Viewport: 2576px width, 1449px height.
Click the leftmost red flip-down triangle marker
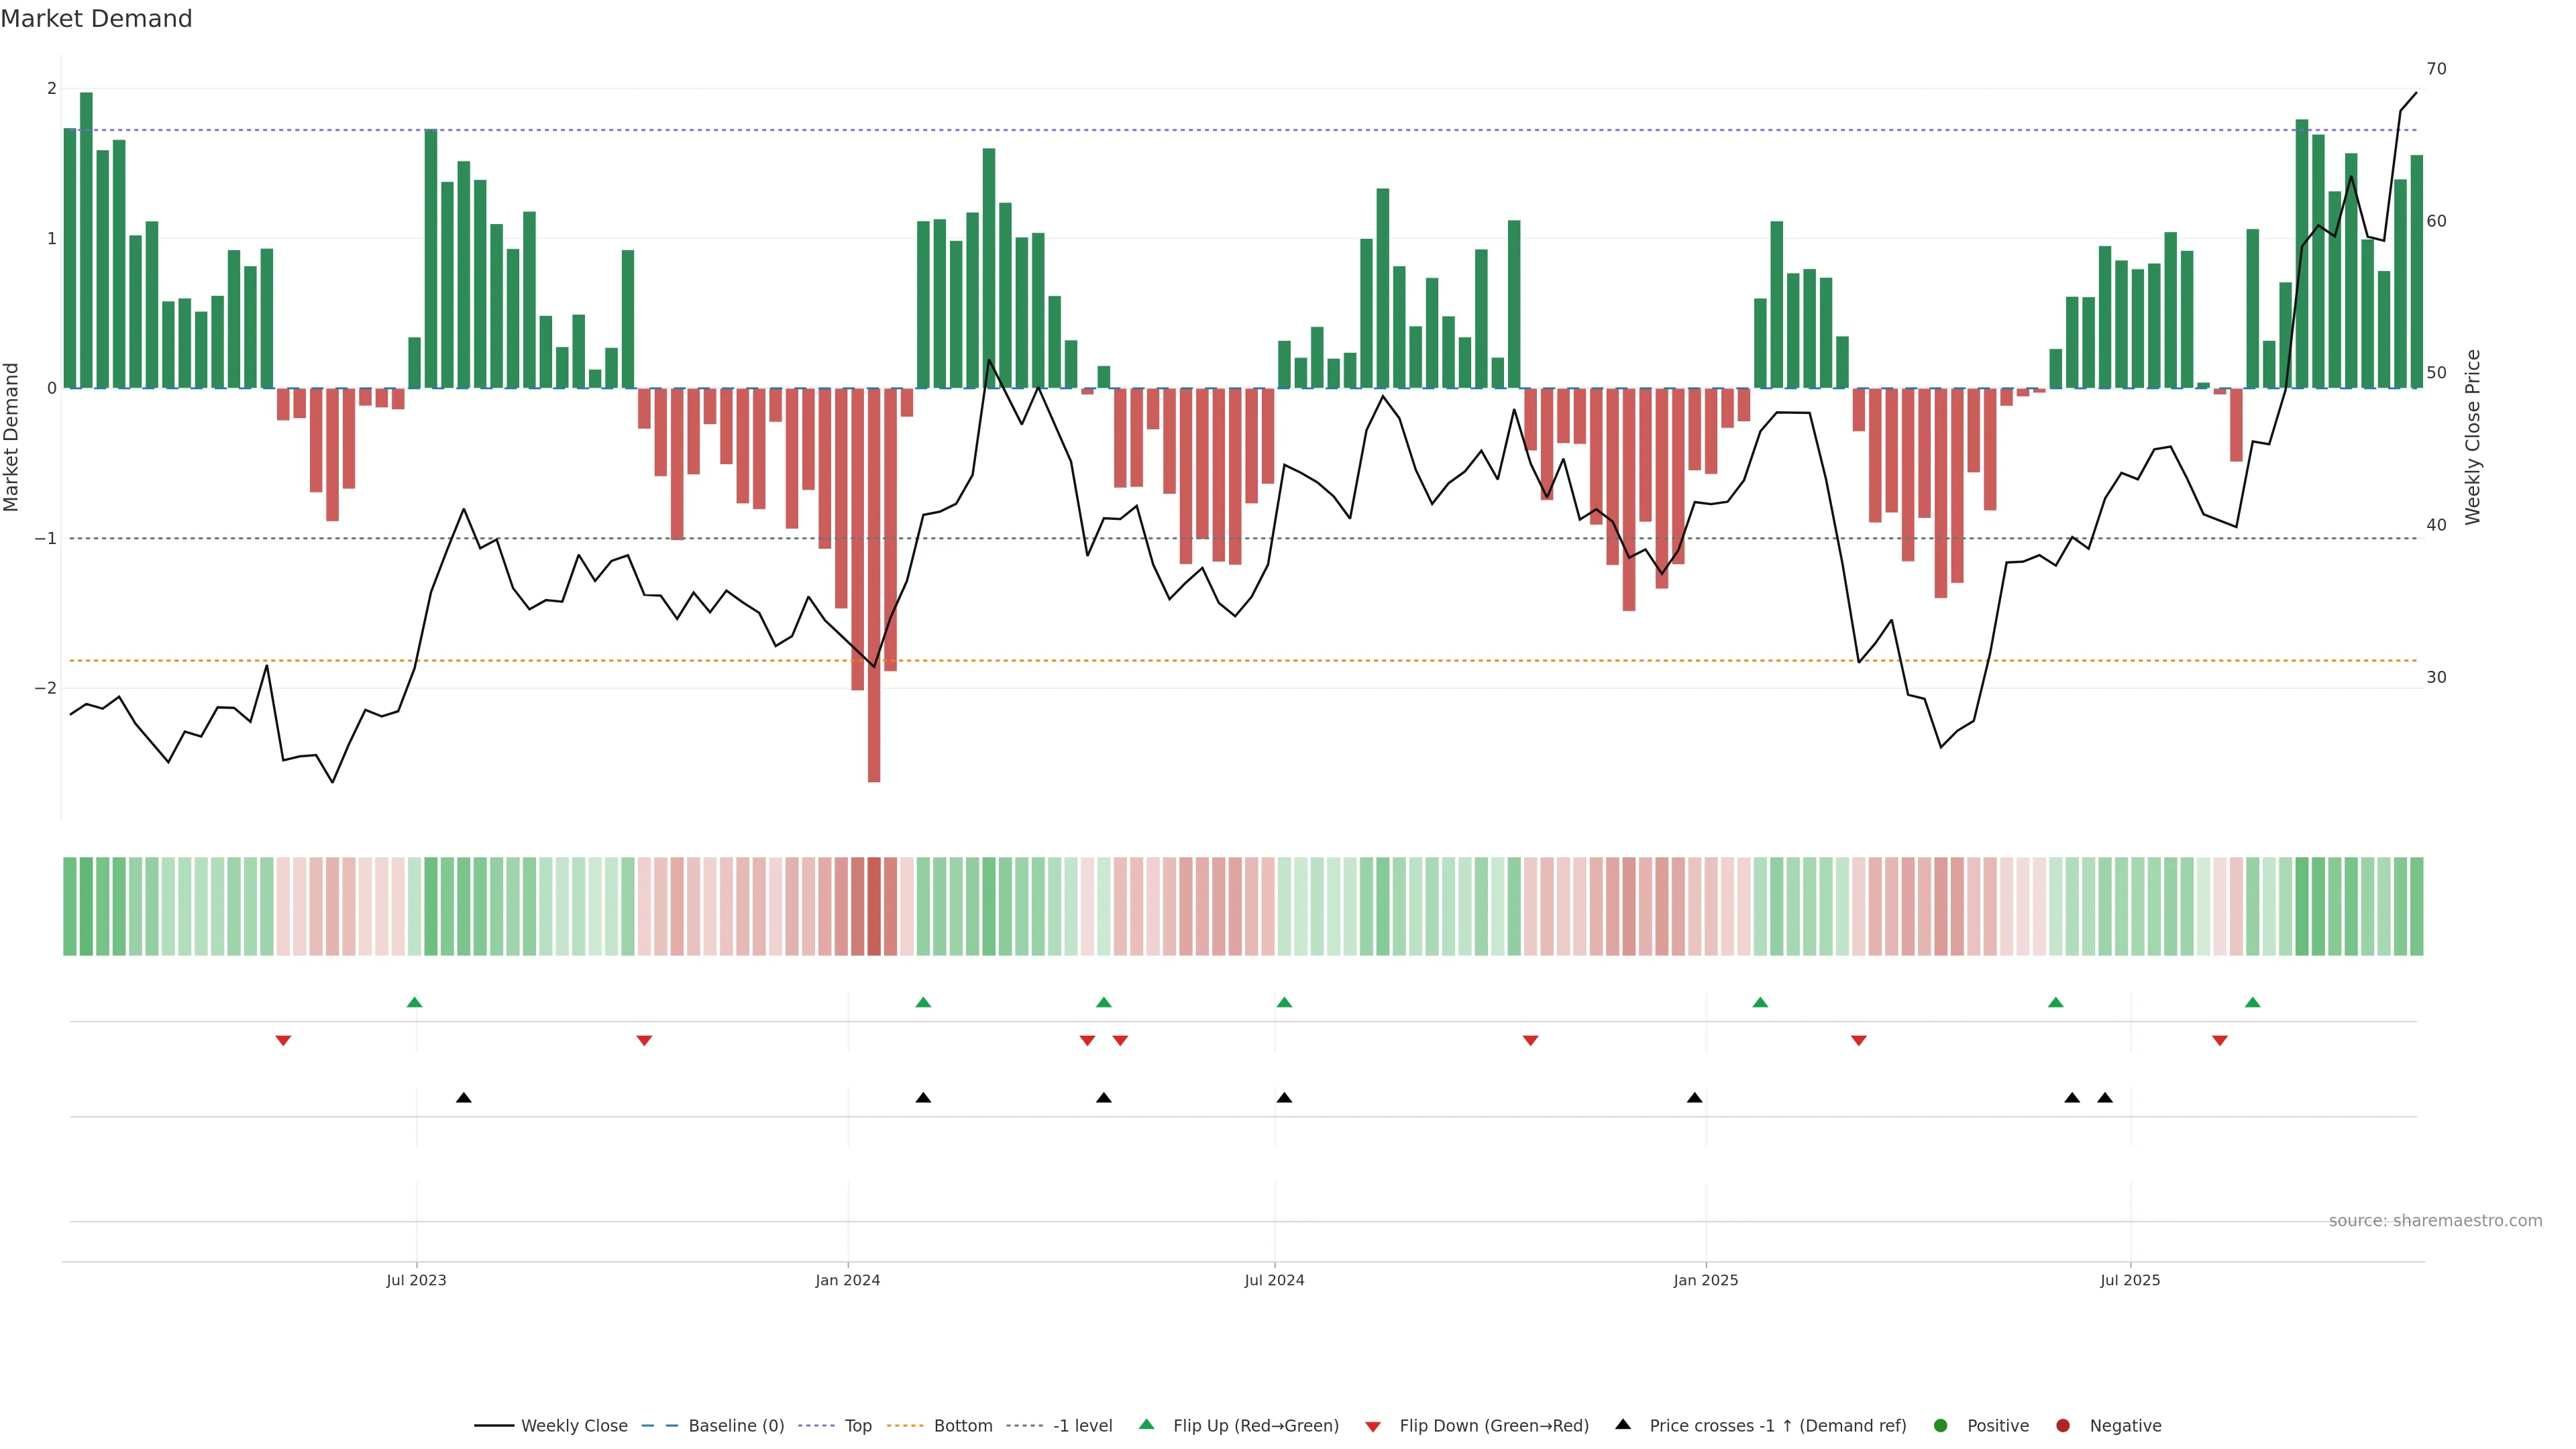283,1041
